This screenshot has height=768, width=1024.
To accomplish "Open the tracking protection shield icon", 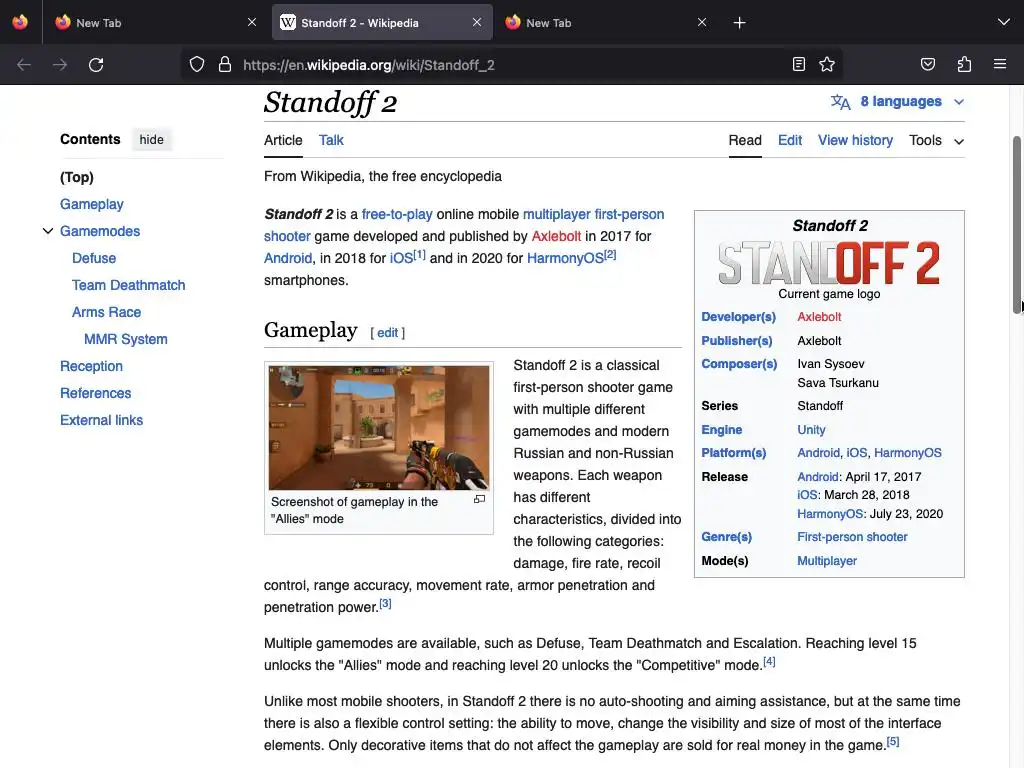I will [197, 65].
